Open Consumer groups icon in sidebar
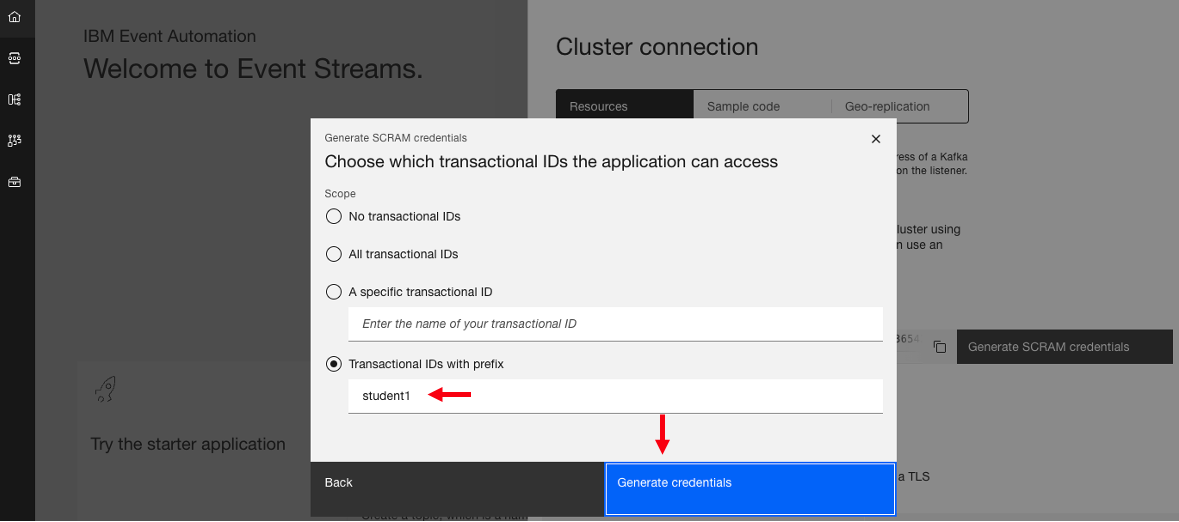 [14, 141]
